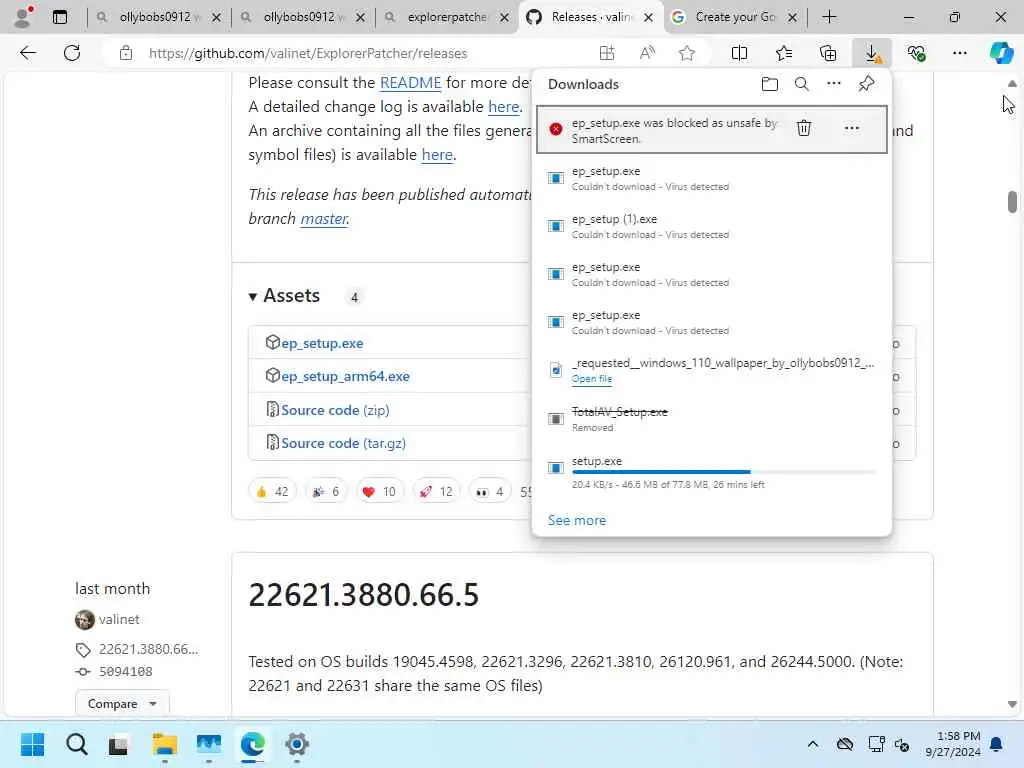Click the party popper 6 reaction

click(x=325, y=492)
